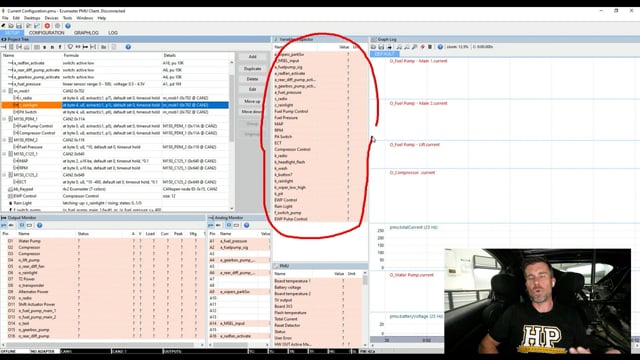Click the first icon in Project Tree toolbar
The image size is (640, 360).
coord(4,47)
